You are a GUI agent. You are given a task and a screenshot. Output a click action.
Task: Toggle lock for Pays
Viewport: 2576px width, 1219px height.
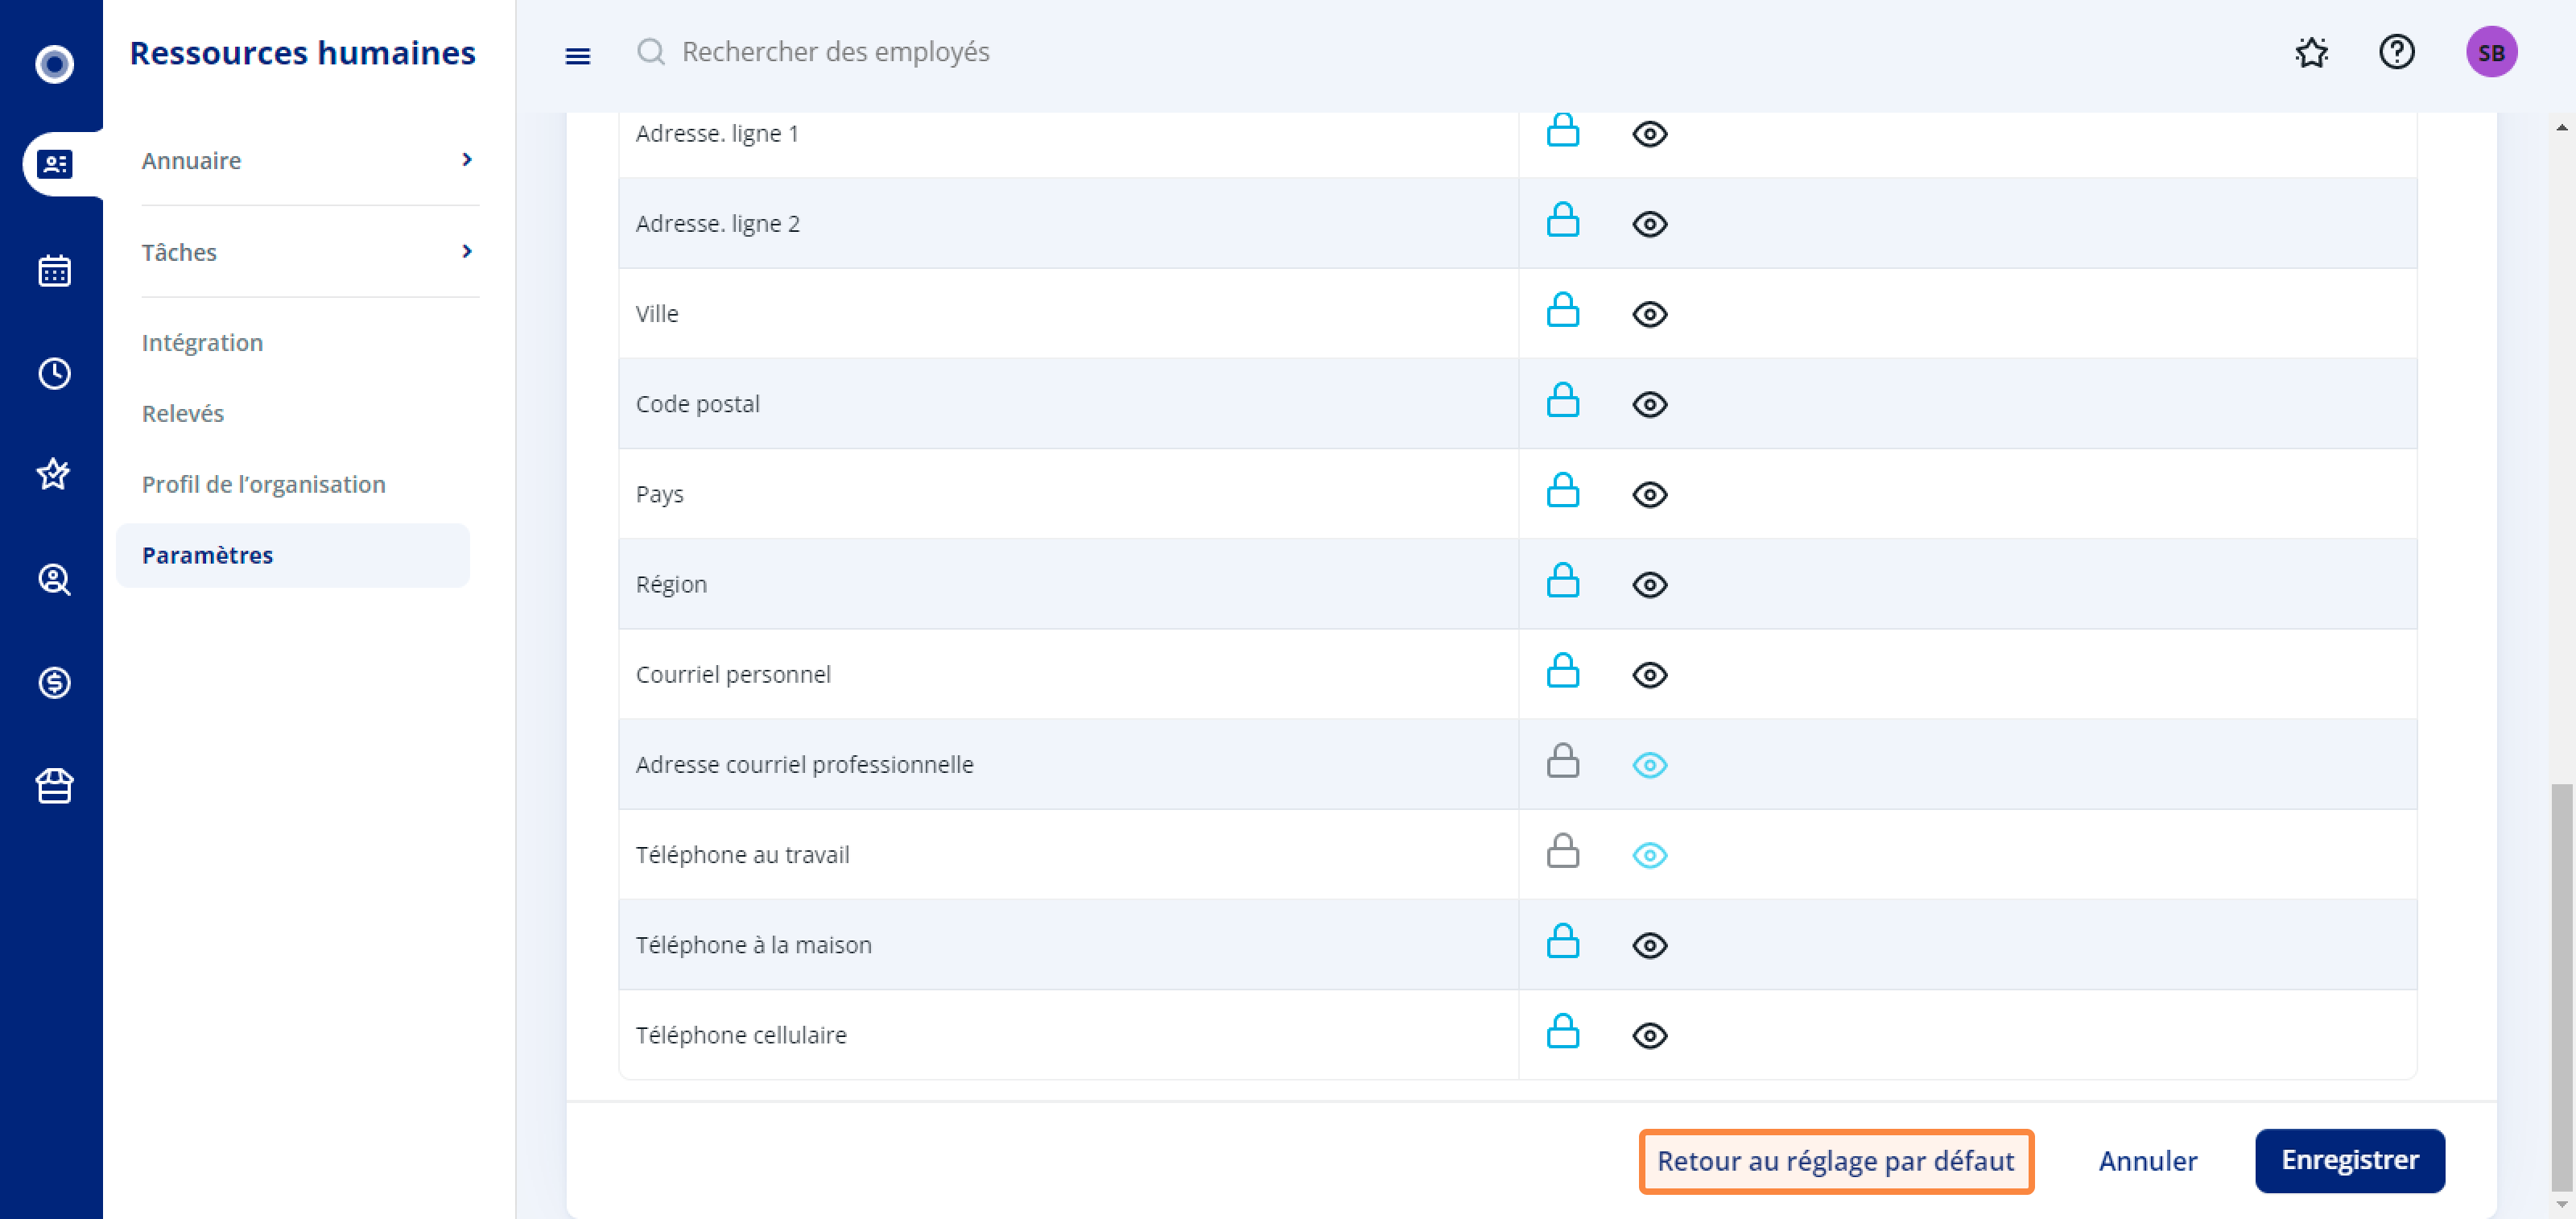(x=1562, y=490)
